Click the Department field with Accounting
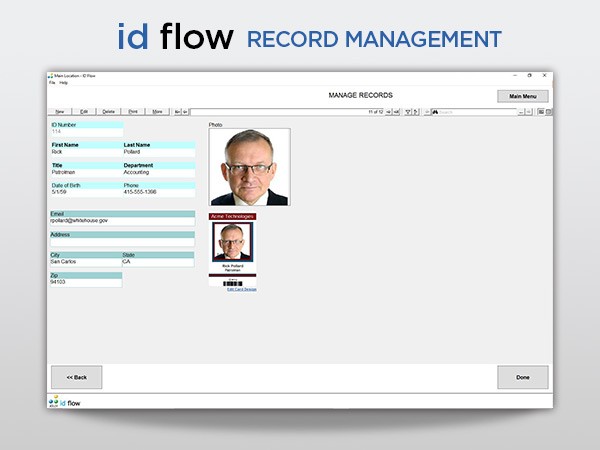 pyautogui.click(x=159, y=173)
